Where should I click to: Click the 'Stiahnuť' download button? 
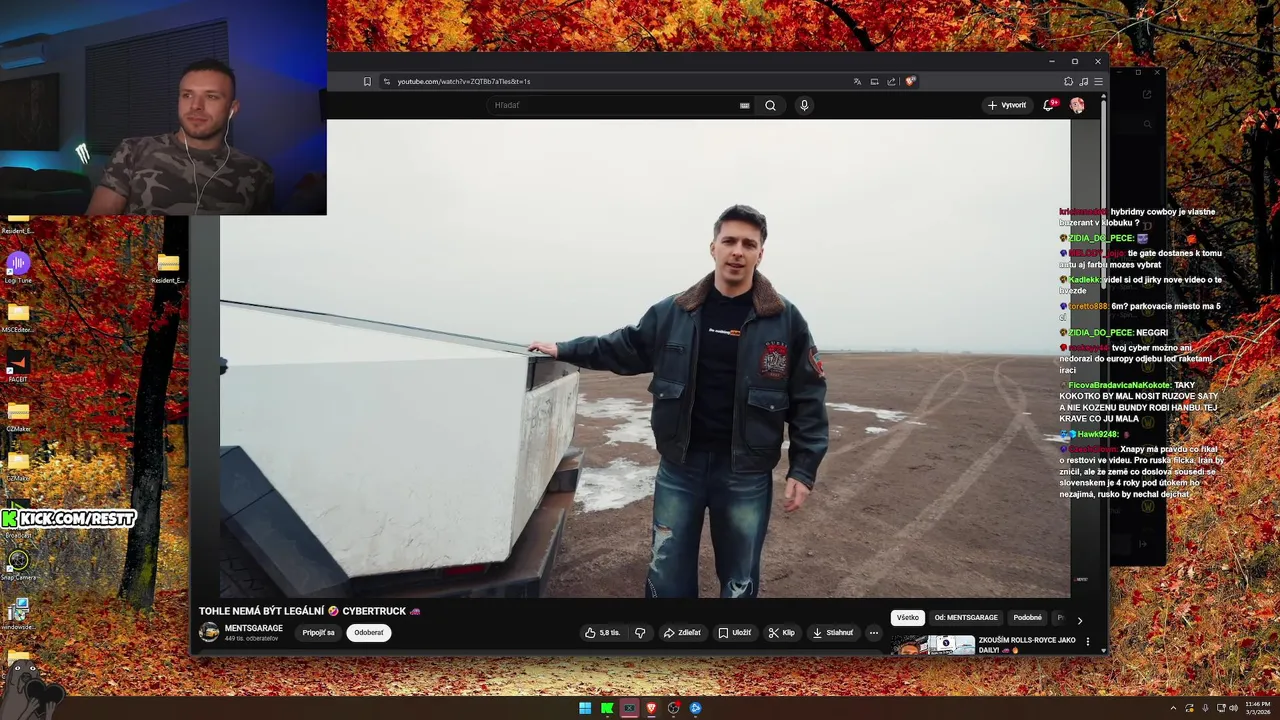(x=833, y=632)
